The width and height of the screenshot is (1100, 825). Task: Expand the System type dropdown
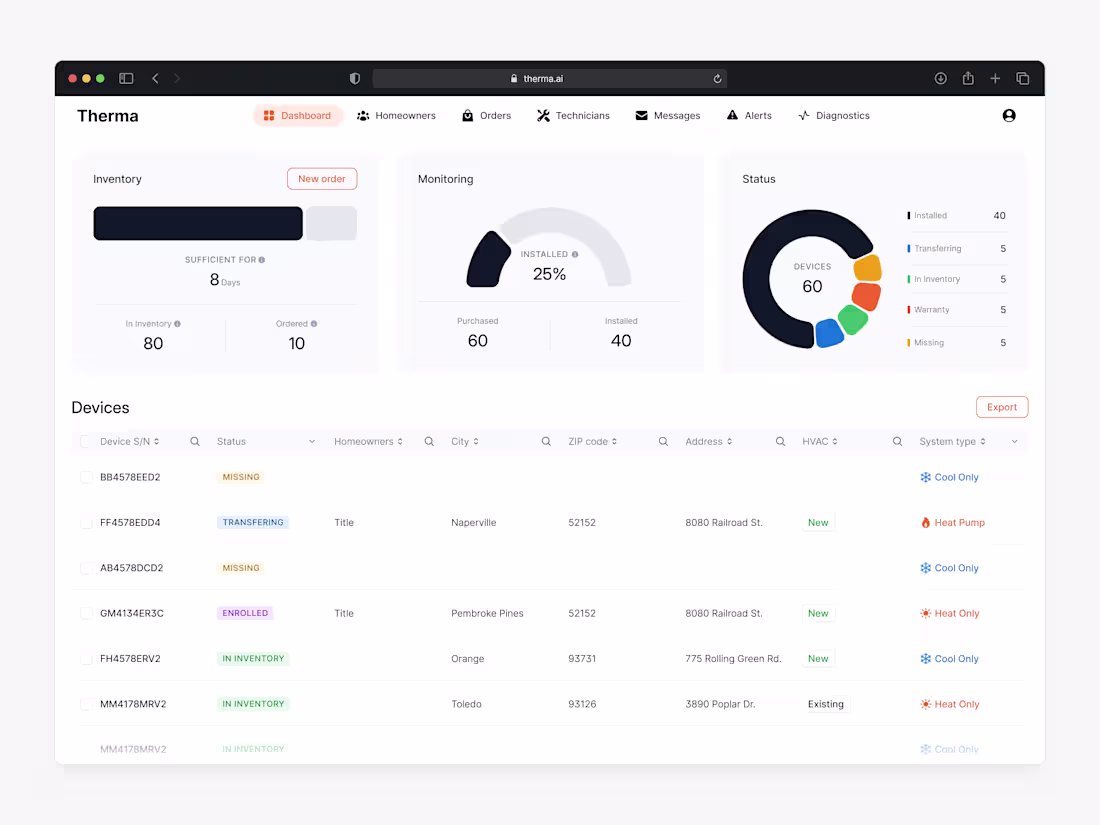1013,440
